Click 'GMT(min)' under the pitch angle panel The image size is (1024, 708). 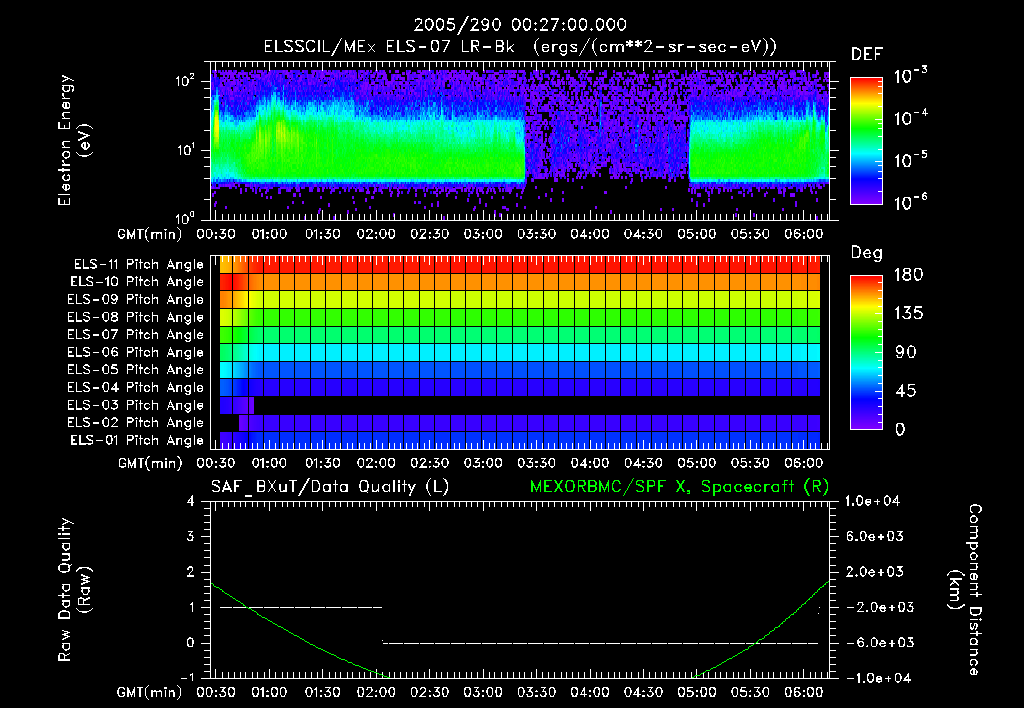(x=149, y=464)
